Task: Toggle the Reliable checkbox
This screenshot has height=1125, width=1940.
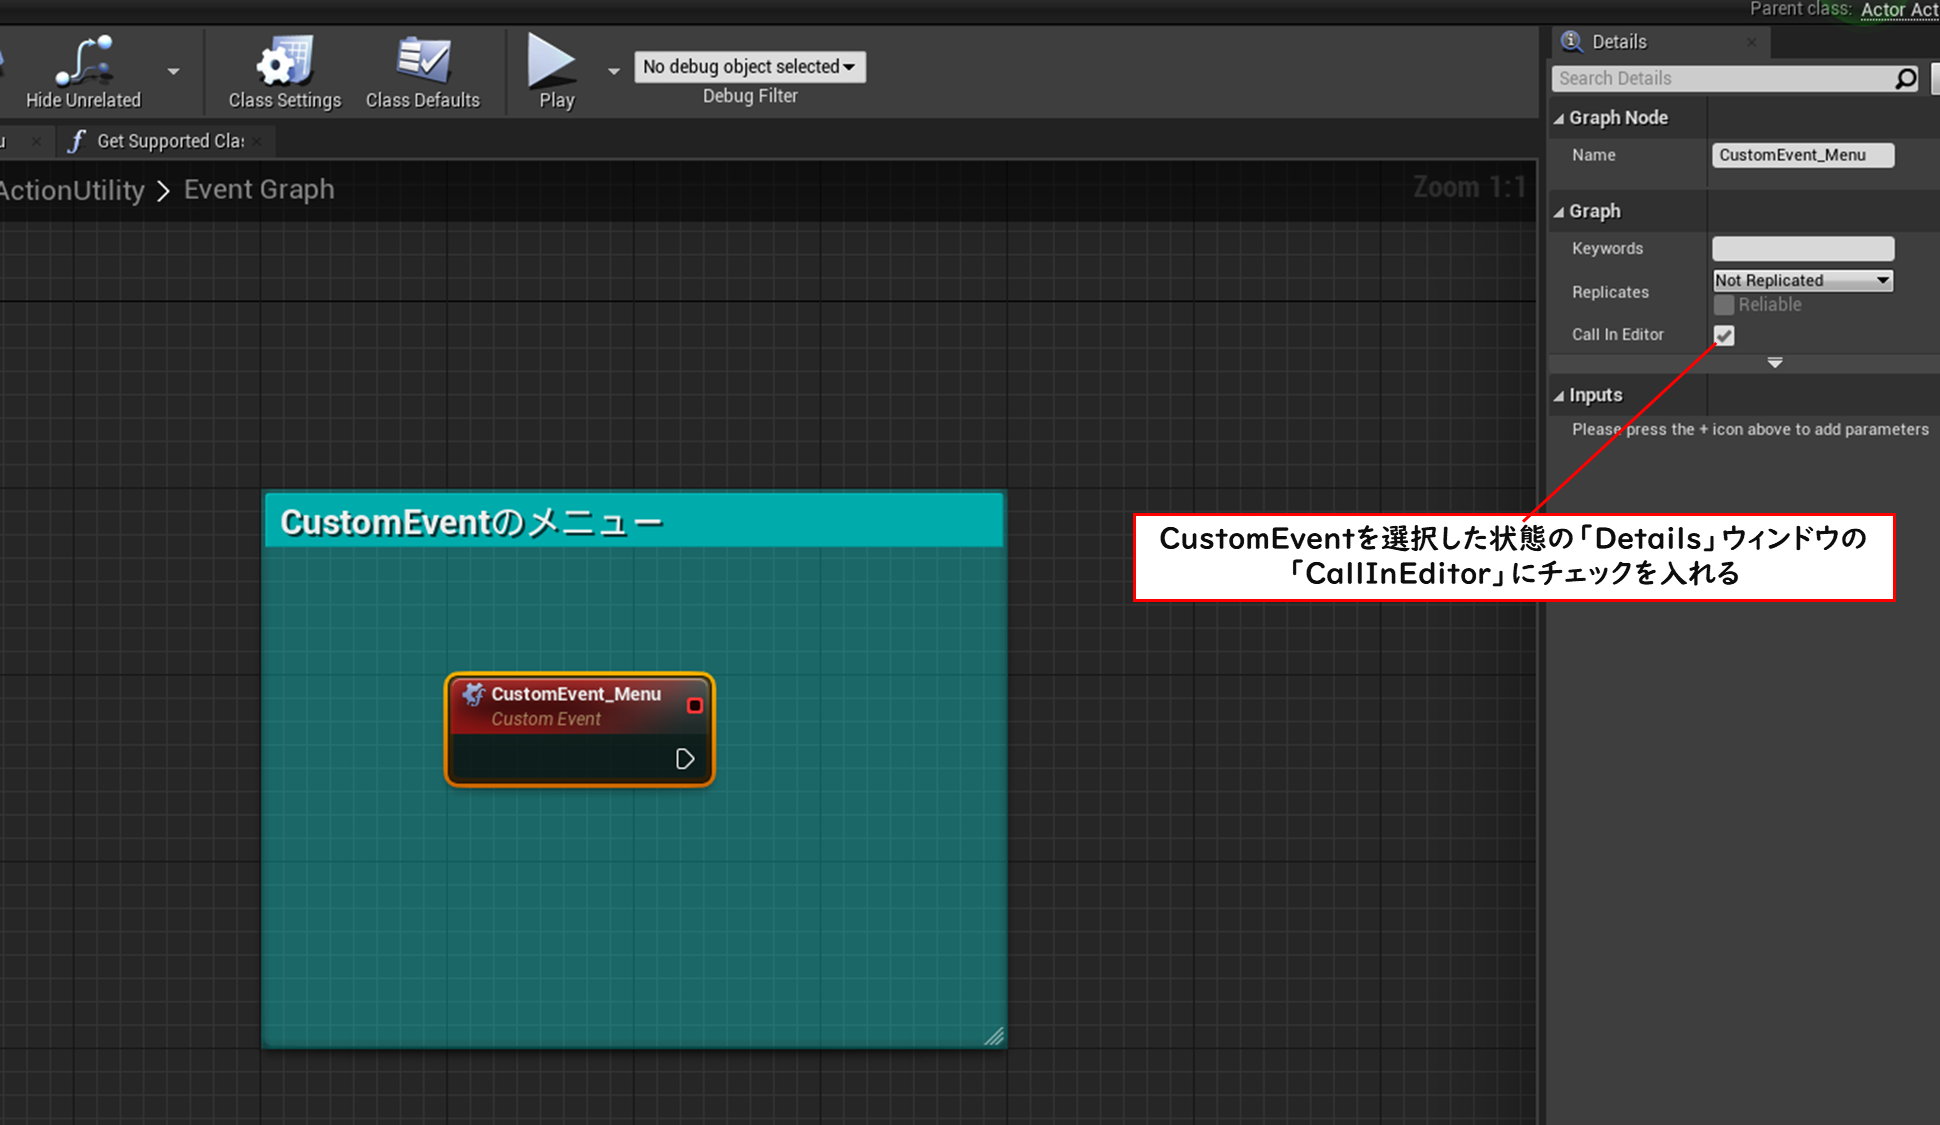Action: [x=1724, y=305]
